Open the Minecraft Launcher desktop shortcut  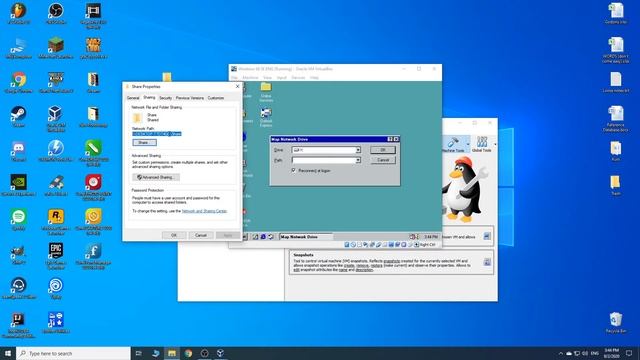click(56, 48)
